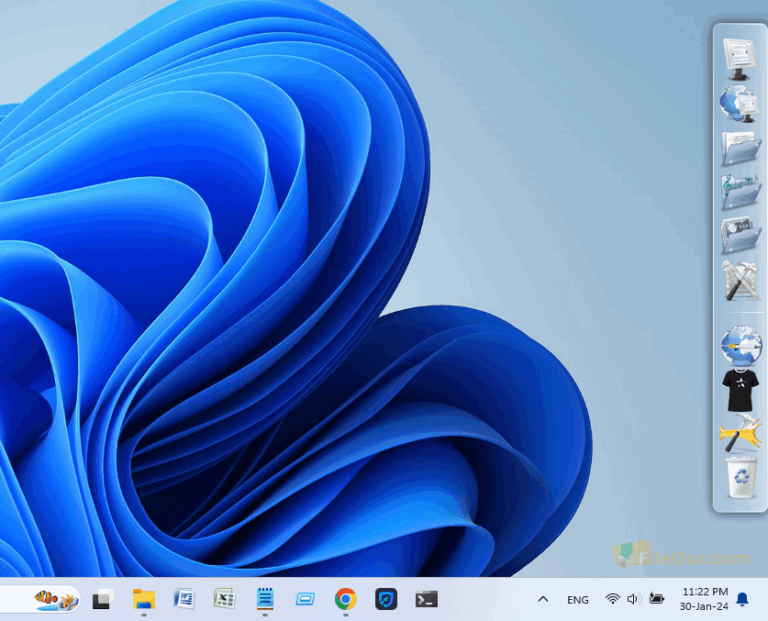The width and height of the screenshot is (768, 621).
Task: Click the network globe-with-monitor dock icon
Action: pyautogui.click(x=740, y=103)
